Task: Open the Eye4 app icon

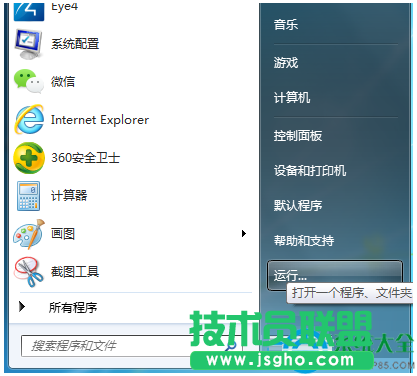Action: [x=29, y=11]
